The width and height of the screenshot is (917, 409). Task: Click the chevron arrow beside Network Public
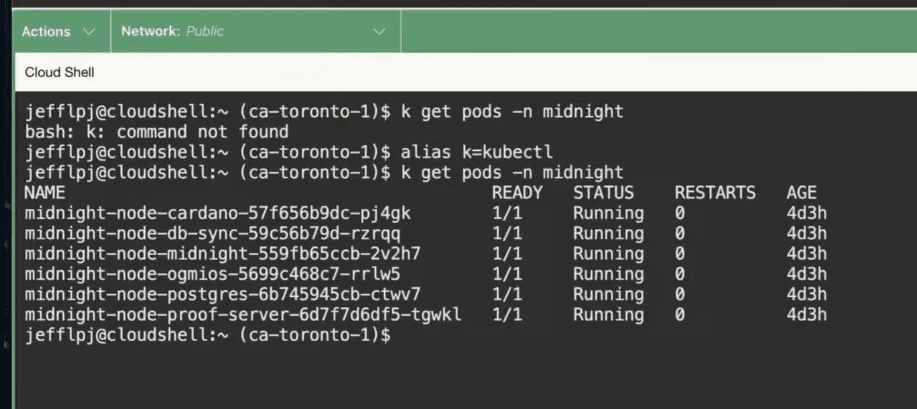click(379, 32)
